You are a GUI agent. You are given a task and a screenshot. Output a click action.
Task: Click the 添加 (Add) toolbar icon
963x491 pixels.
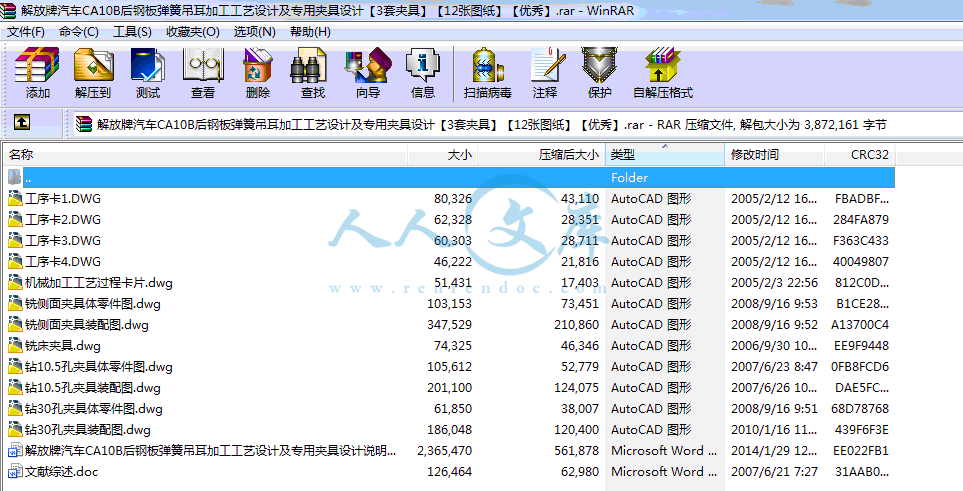click(37, 65)
